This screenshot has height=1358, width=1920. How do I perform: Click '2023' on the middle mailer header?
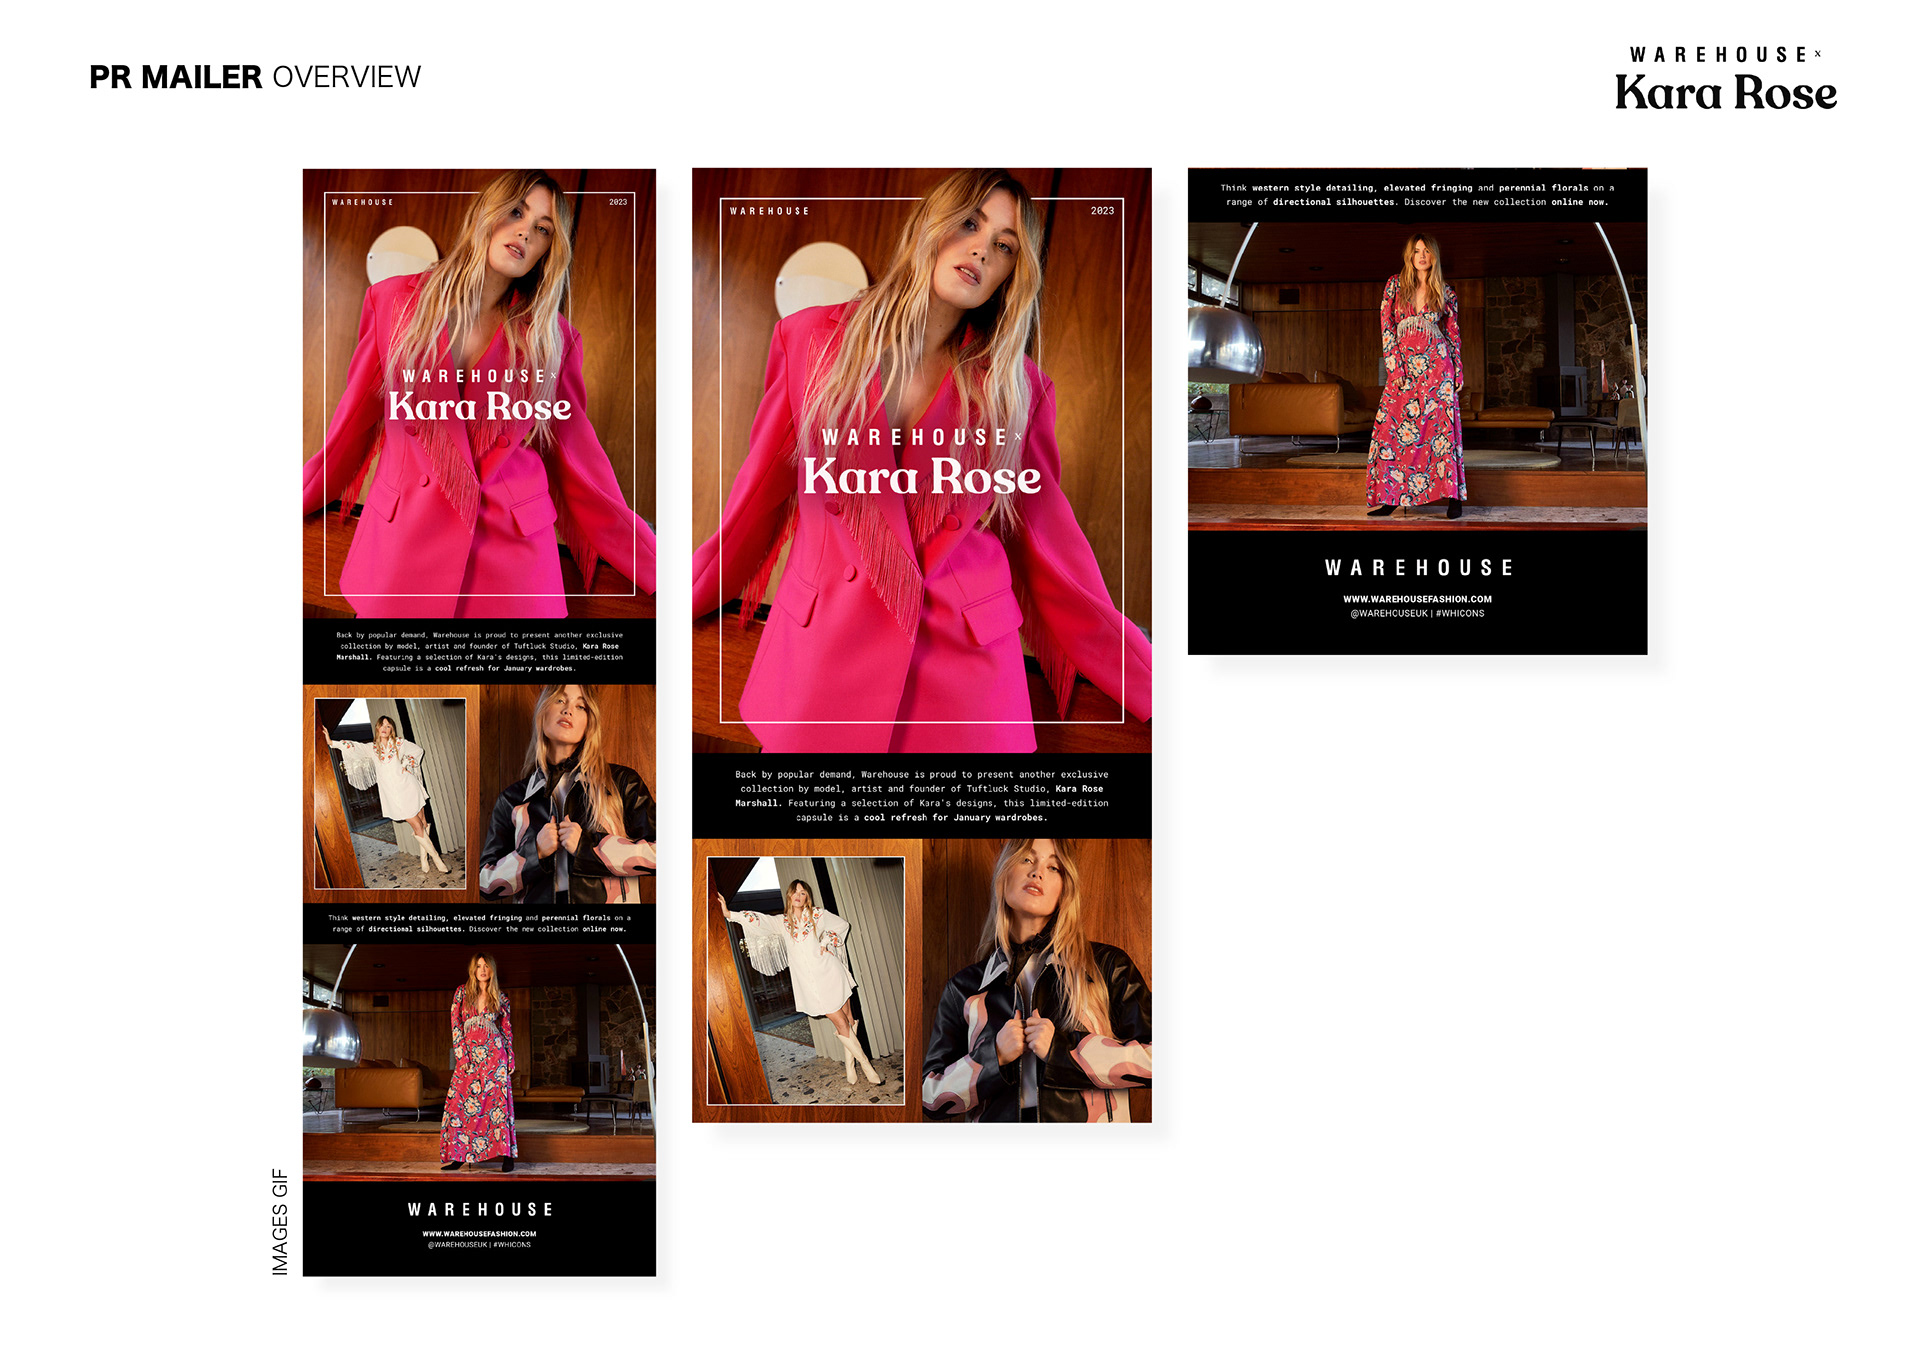click(1102, 211)
